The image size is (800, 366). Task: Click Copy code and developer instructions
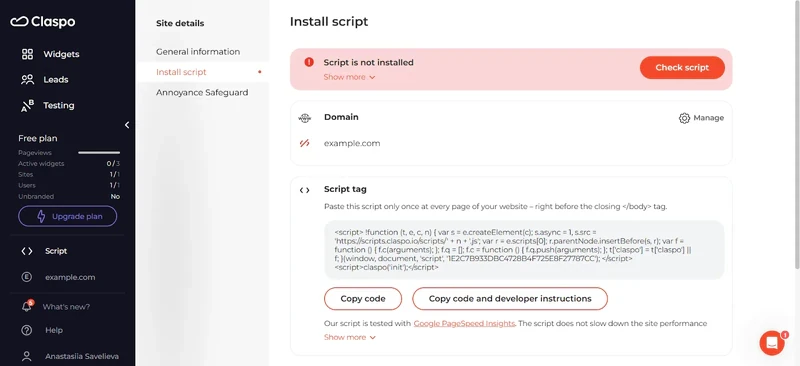tap(510, 299)
